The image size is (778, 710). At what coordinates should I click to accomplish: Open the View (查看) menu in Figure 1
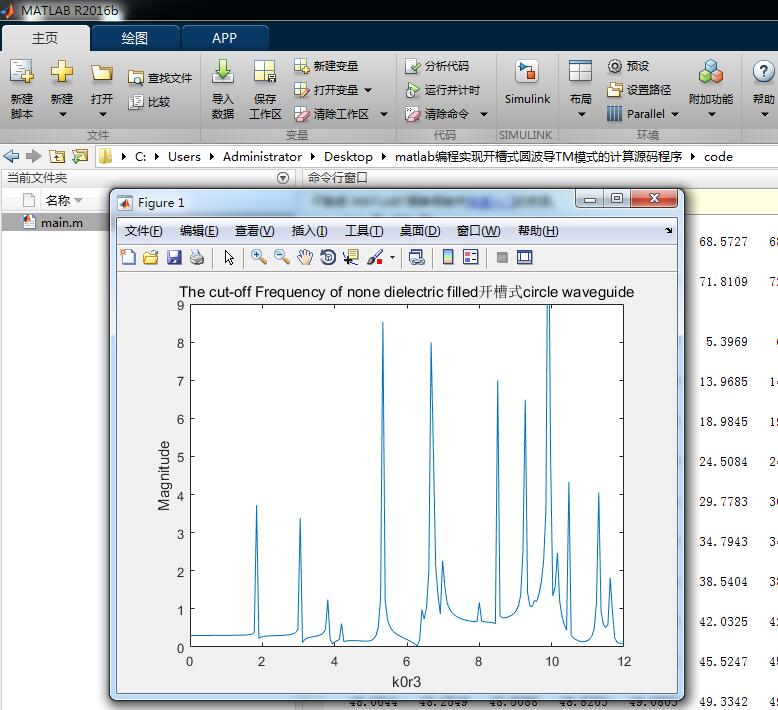[x=254, y=231]
